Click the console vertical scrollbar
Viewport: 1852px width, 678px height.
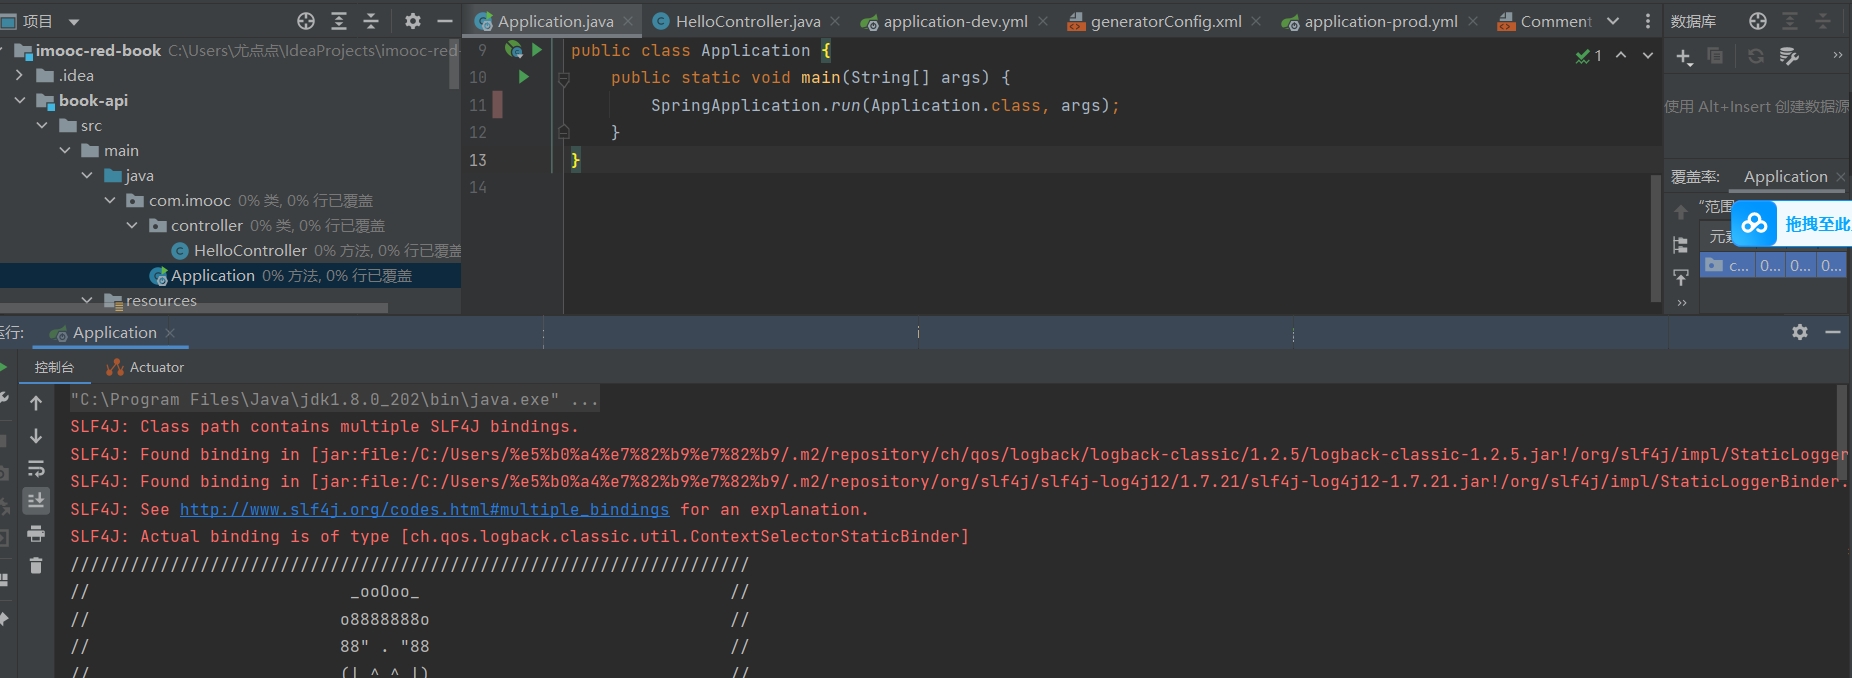click(x=1841, y=430)
